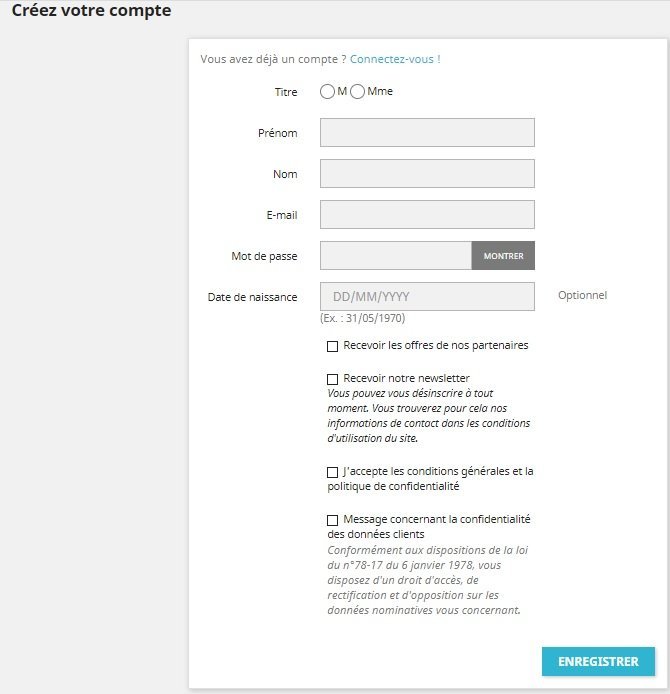670x694 pixels.
Task: Check the customer data confidentiality checkbox
Action: click(x=333, y=520)
